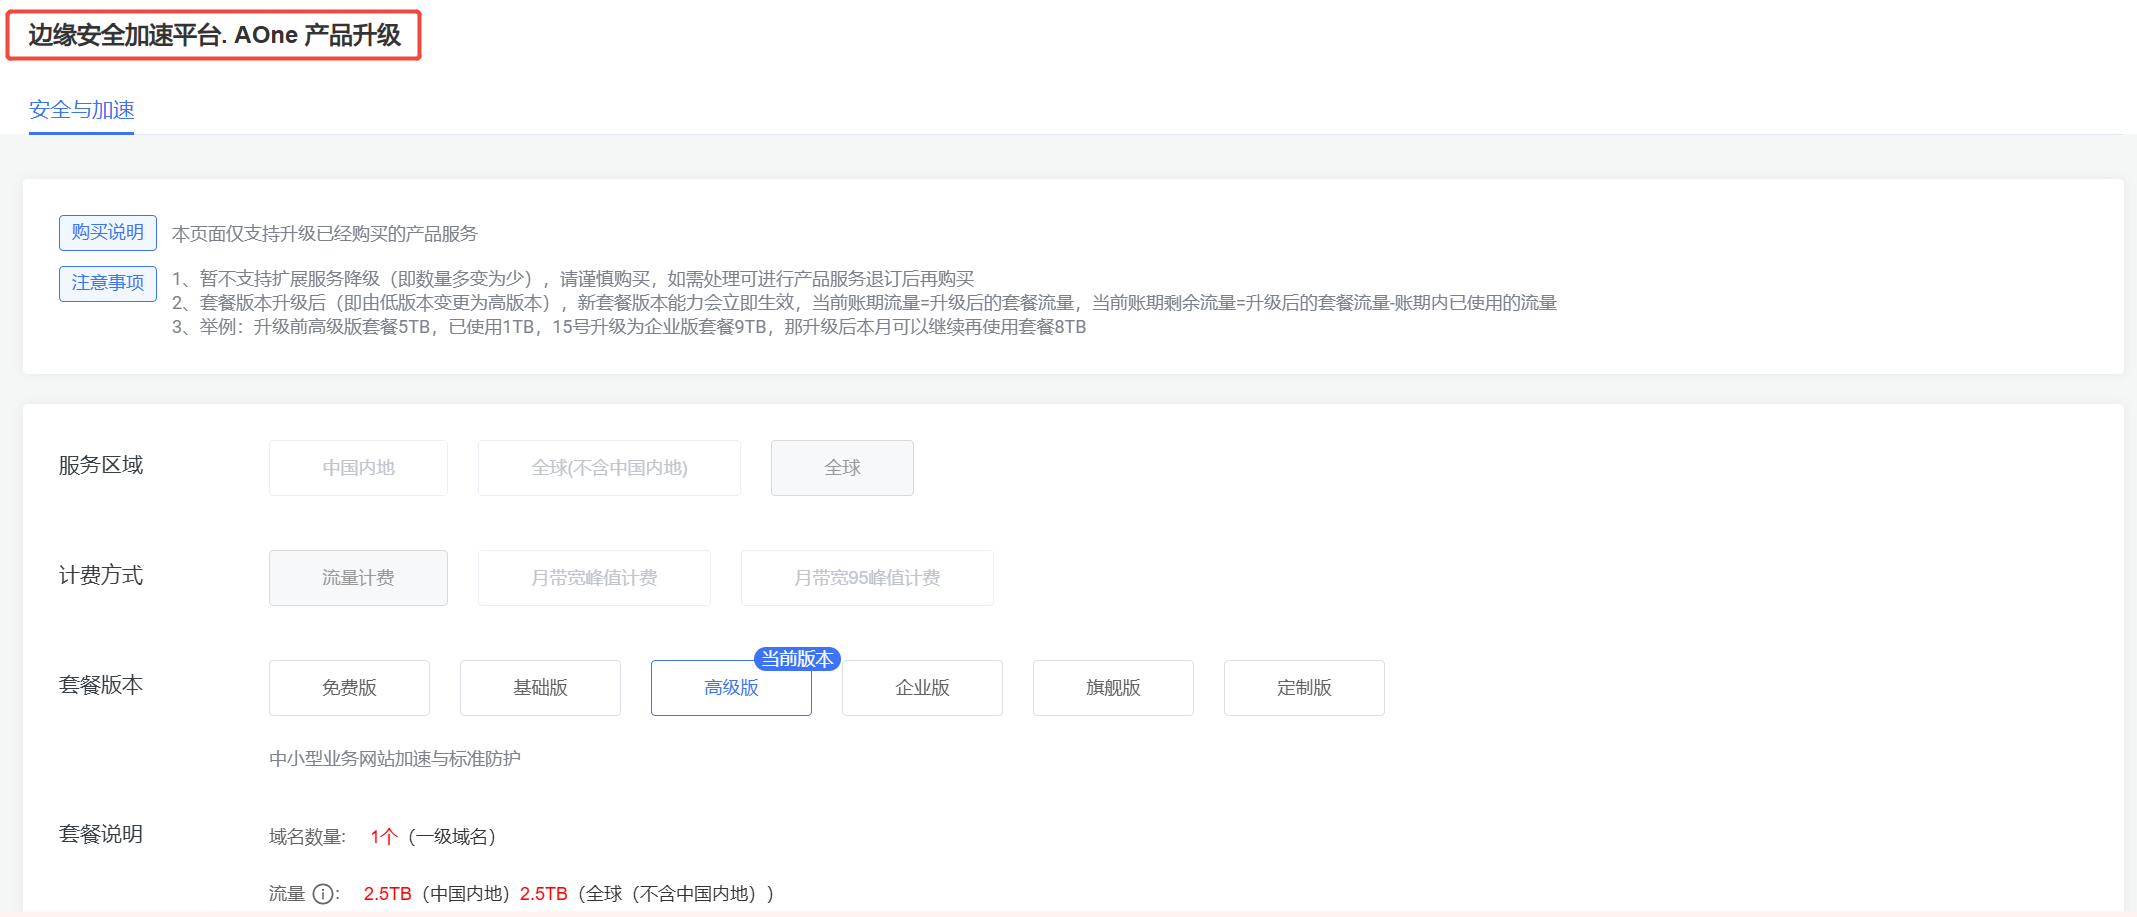Click note line starting 1、暂不支持扩展服务降级

573,279
